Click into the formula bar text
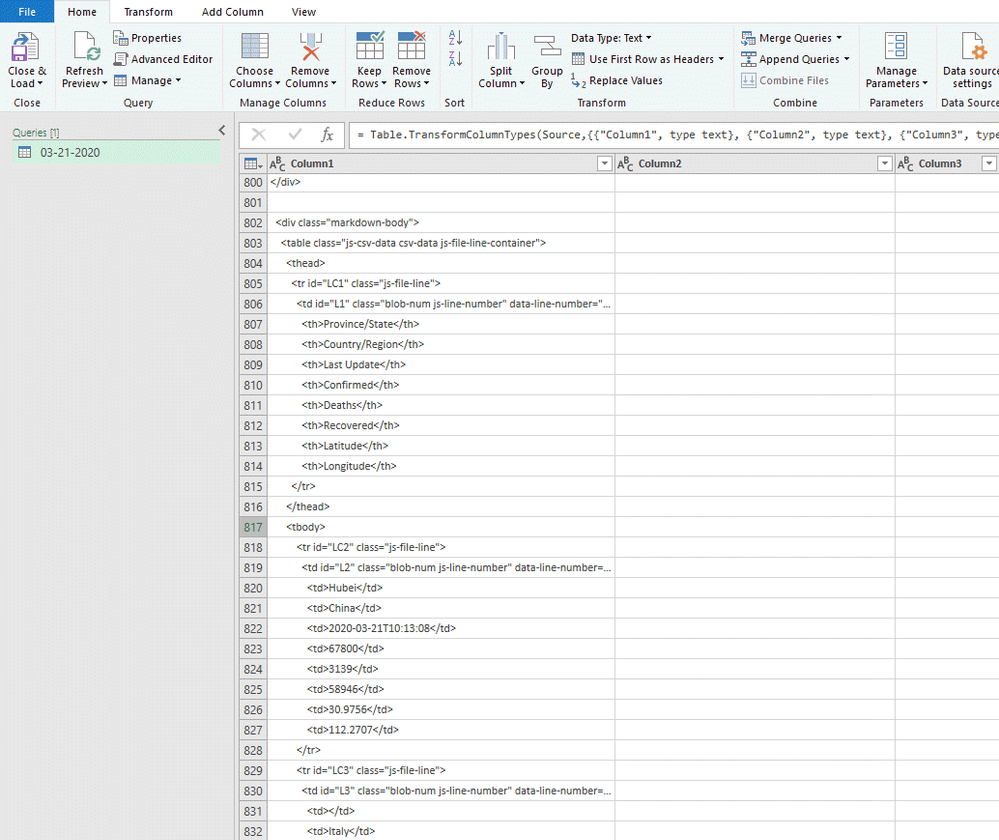The width and height of the screenshot is (999, 840). pos(674,134)
